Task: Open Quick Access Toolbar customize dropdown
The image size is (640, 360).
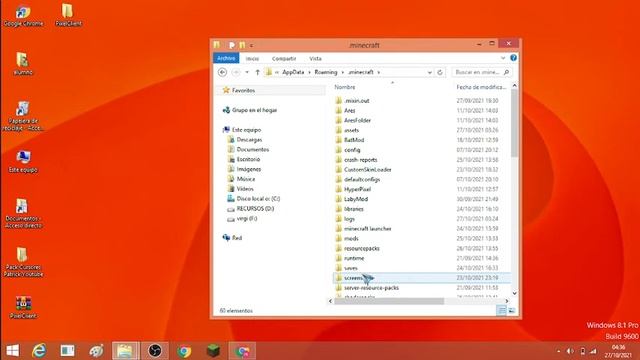Action: [251, 45]
